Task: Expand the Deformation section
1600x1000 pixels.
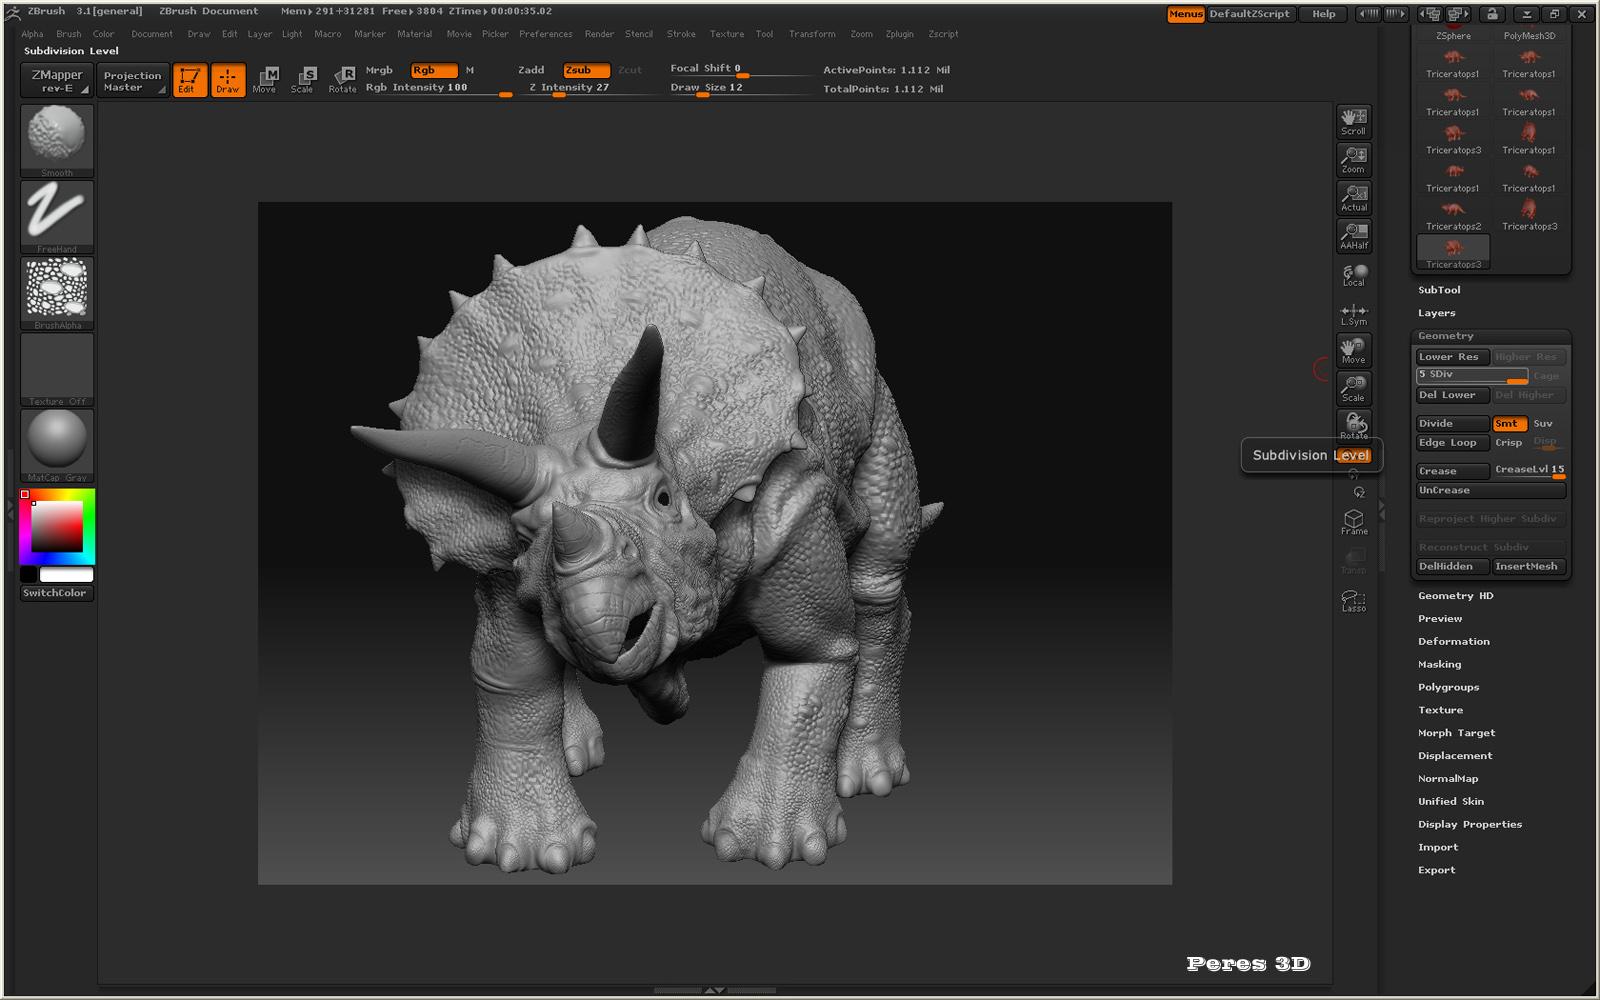Action: click(x=1454, y=642)
